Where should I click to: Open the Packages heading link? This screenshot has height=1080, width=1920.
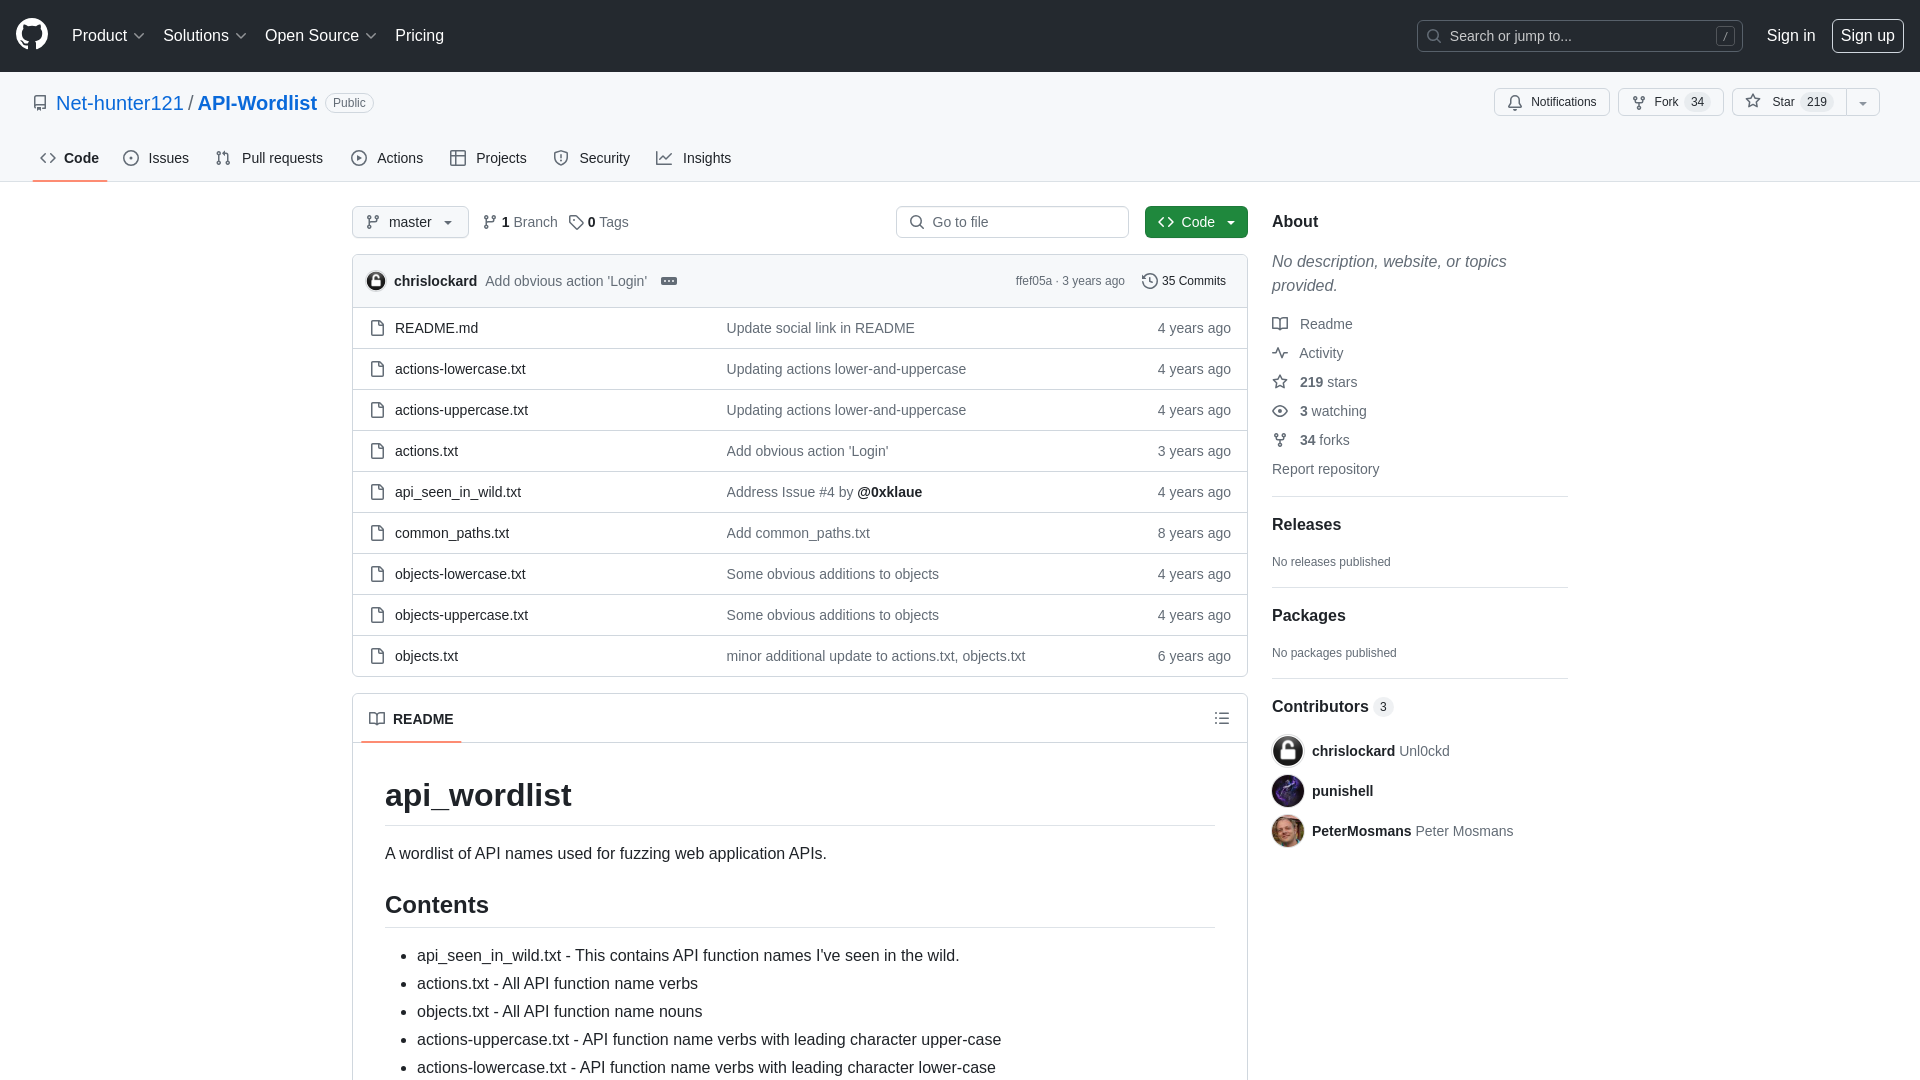click(x=1308, y=615)
